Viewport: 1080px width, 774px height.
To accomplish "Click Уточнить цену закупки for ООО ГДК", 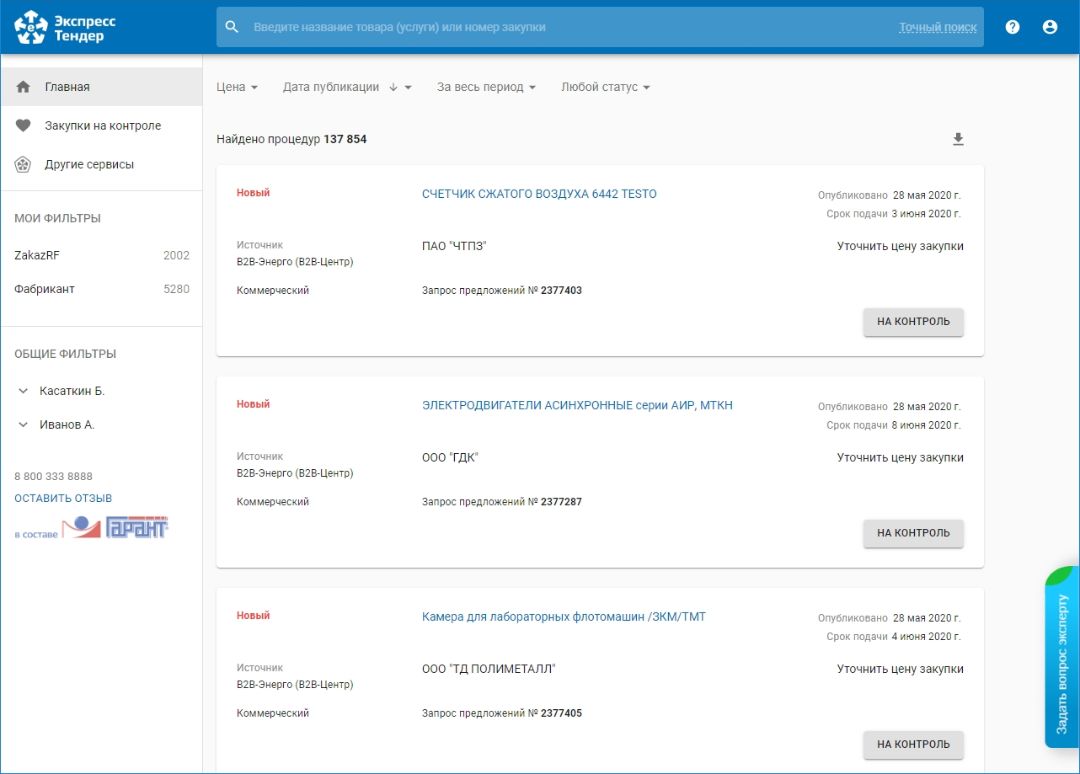I will click(x=900, y=458).
